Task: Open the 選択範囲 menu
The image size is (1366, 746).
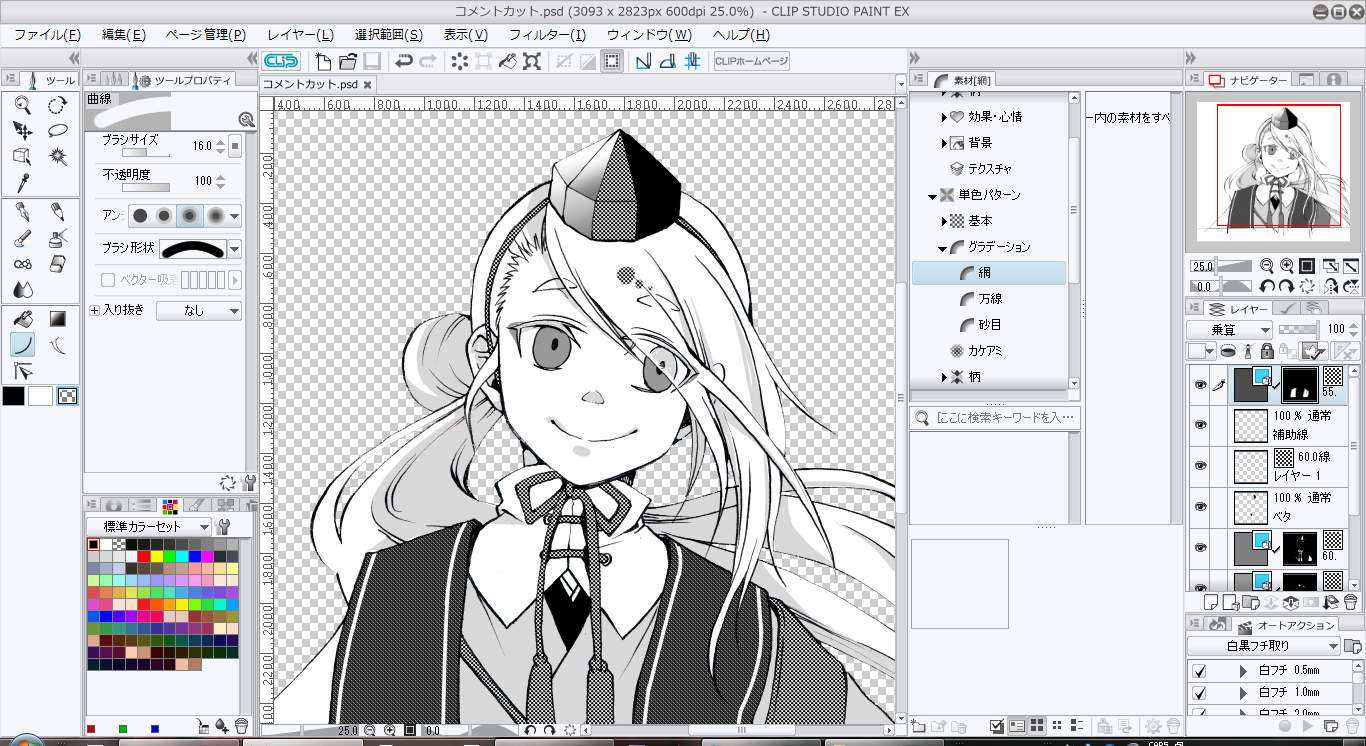Action: tap(388, 34)
